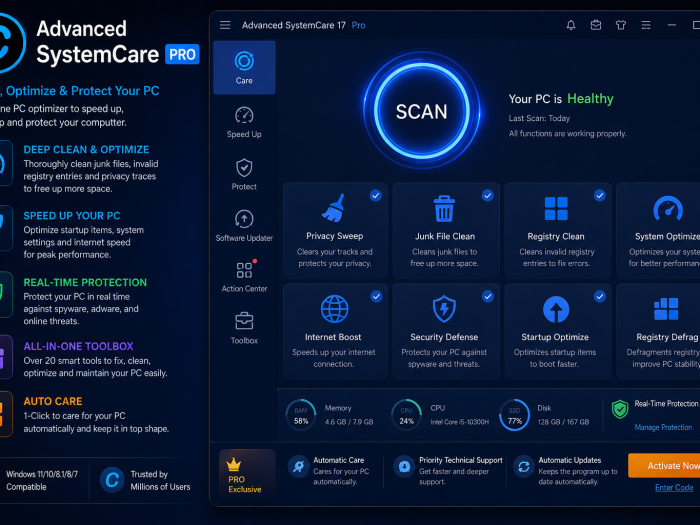Image resolution: width=700 pixels, height=525 pixels.
Task: Click the Internet Boost title text
Action: point(333,337)
